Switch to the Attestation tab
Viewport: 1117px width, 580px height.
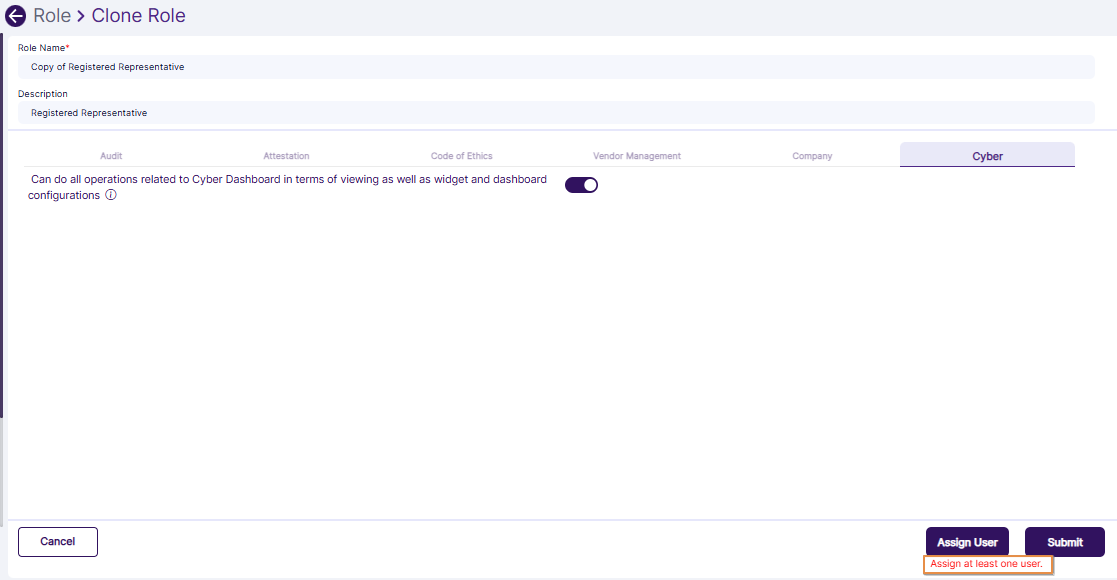click(287, 156)
